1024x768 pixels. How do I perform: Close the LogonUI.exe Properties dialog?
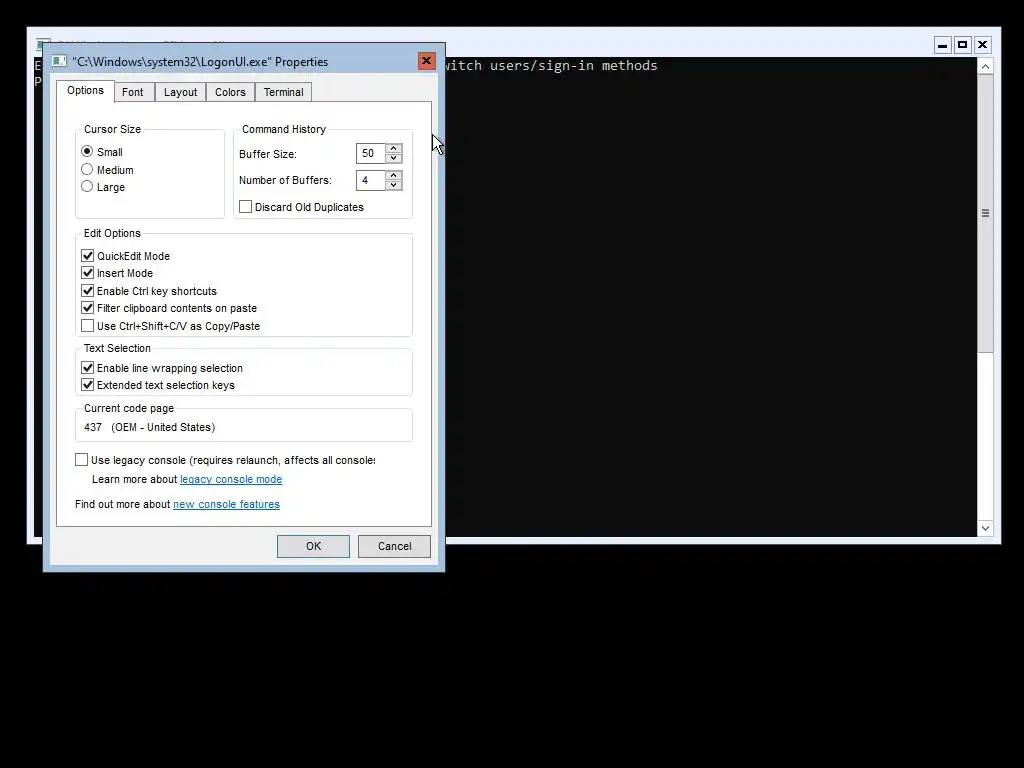pyautogui.click(x=426, y=61)
